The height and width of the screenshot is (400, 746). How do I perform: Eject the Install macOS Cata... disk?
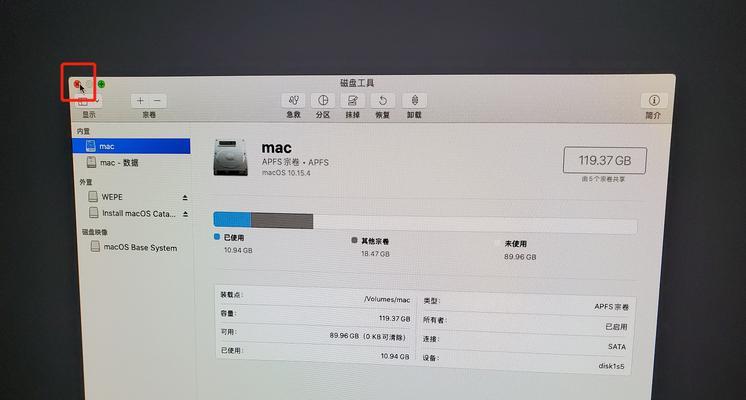click(185, 214)
